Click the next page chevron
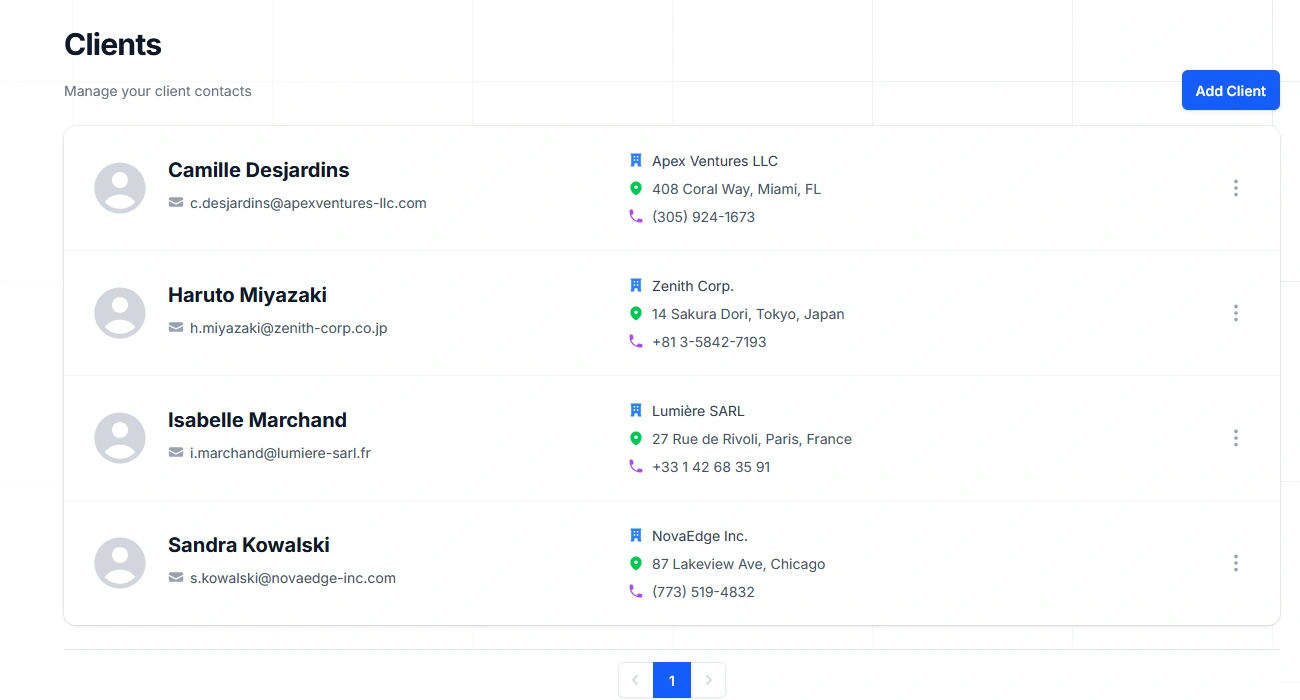The image size is (1300, 700). tap(709, 680)
